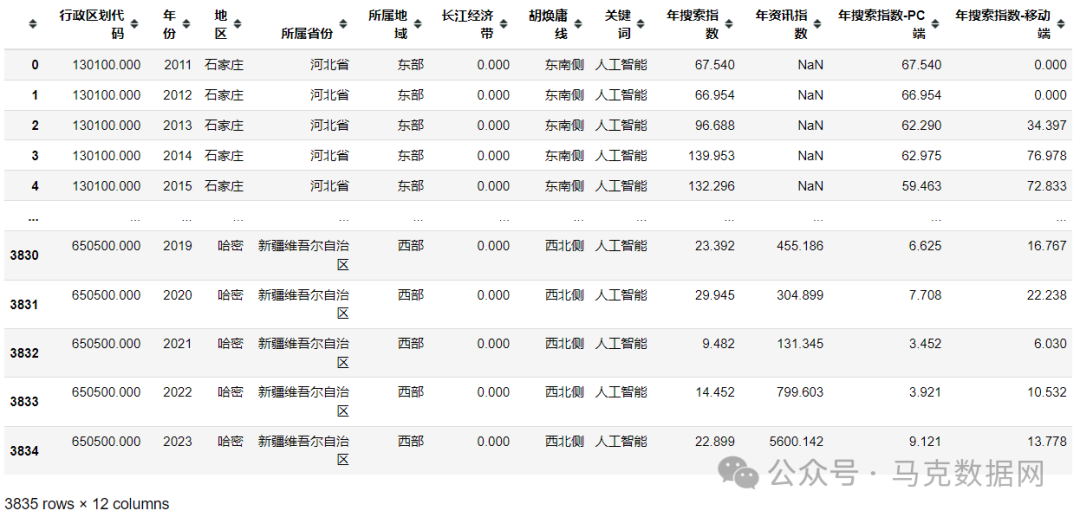This screenshot has width=1080, height=517.
Task: Click mobile index value 22.238
Action: click(x=1046, y=295)
